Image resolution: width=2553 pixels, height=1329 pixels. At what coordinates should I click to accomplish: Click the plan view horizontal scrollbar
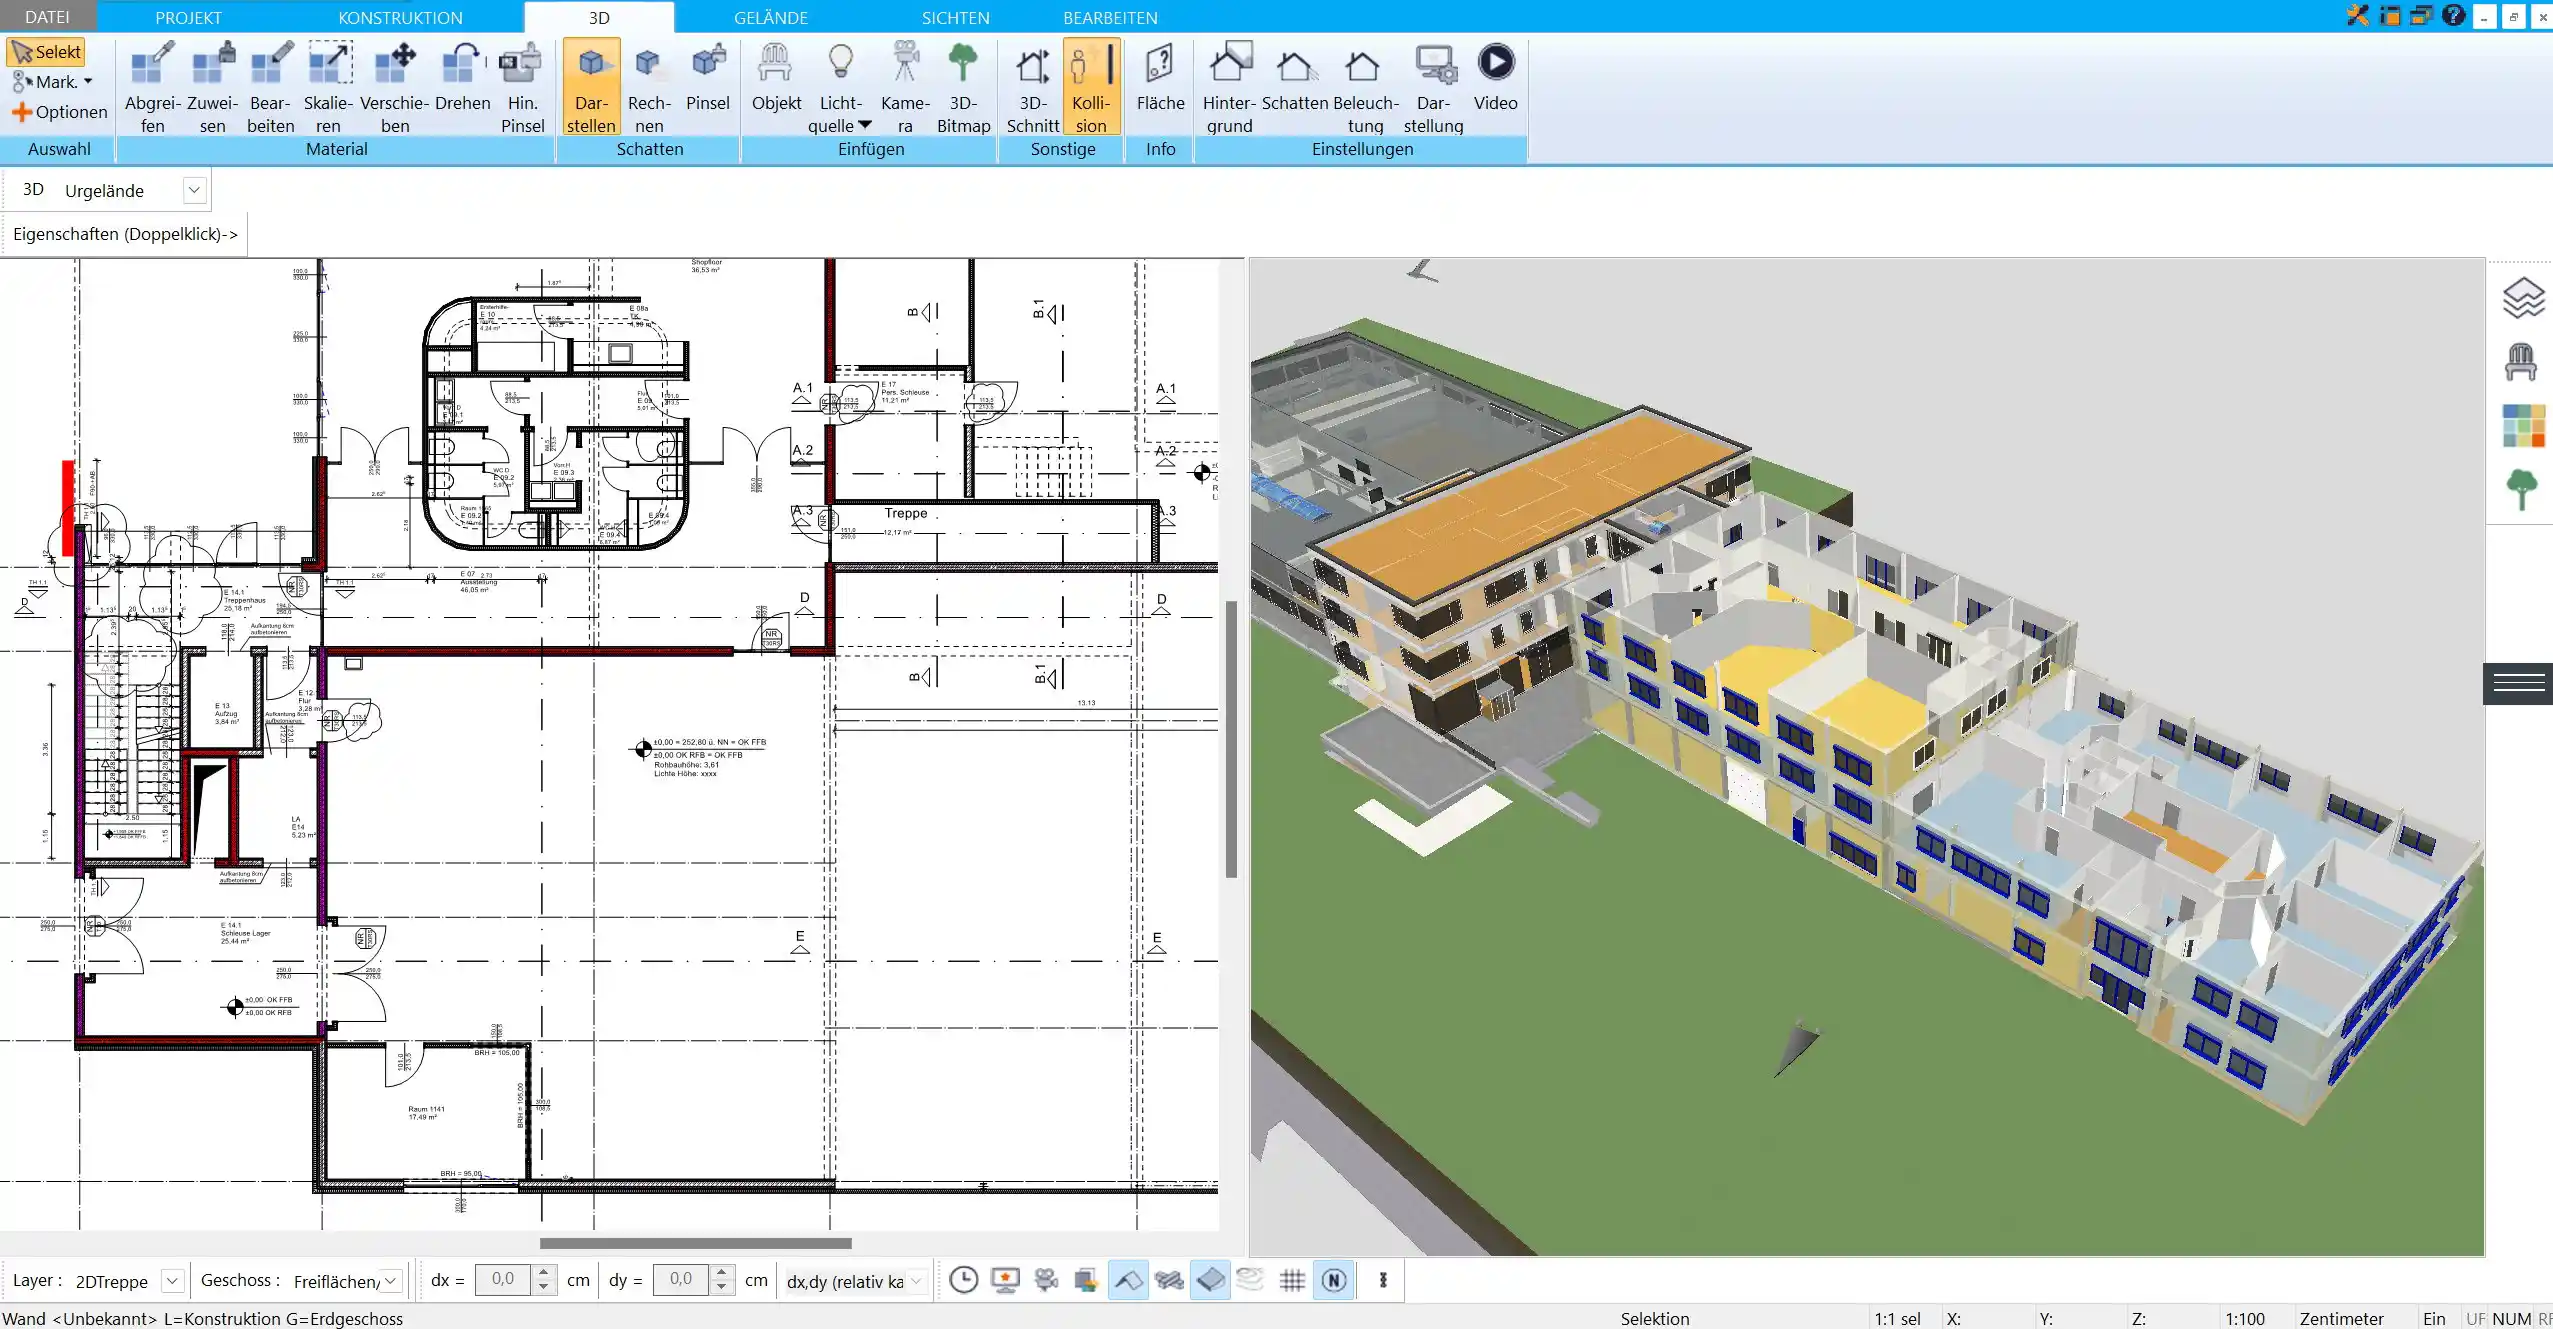tap(695, 1243)
